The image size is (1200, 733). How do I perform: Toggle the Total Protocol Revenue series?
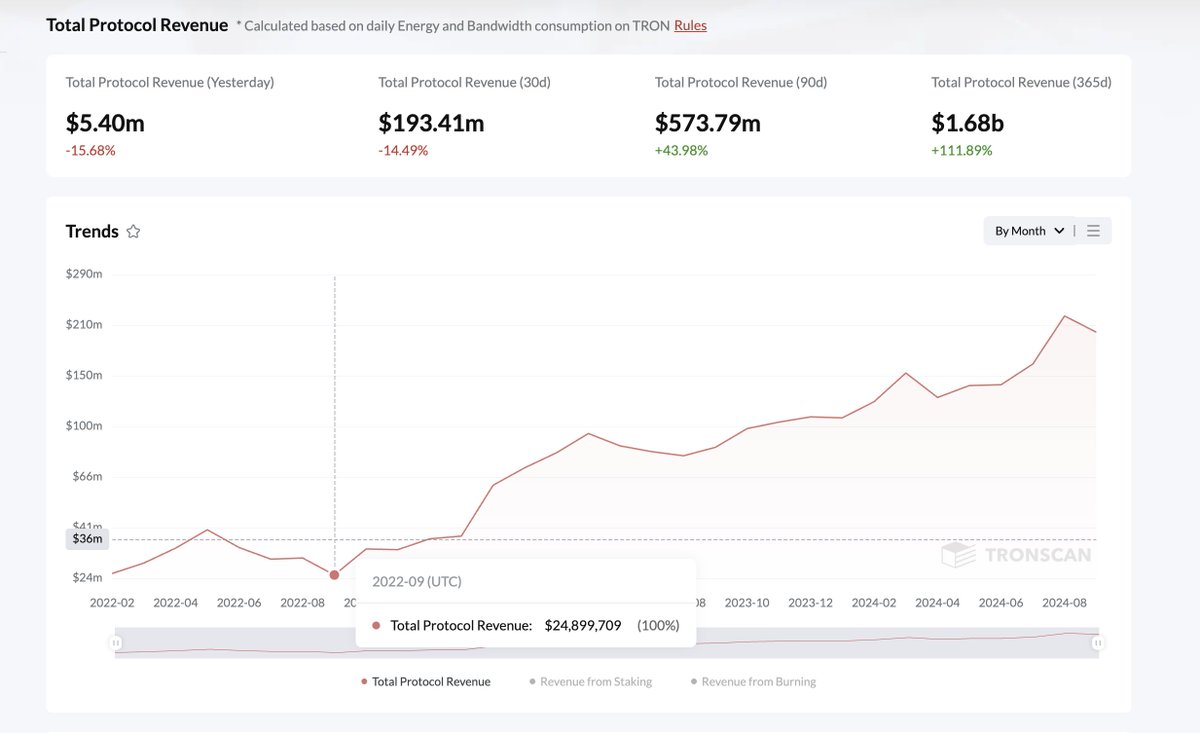click(432, 681)
